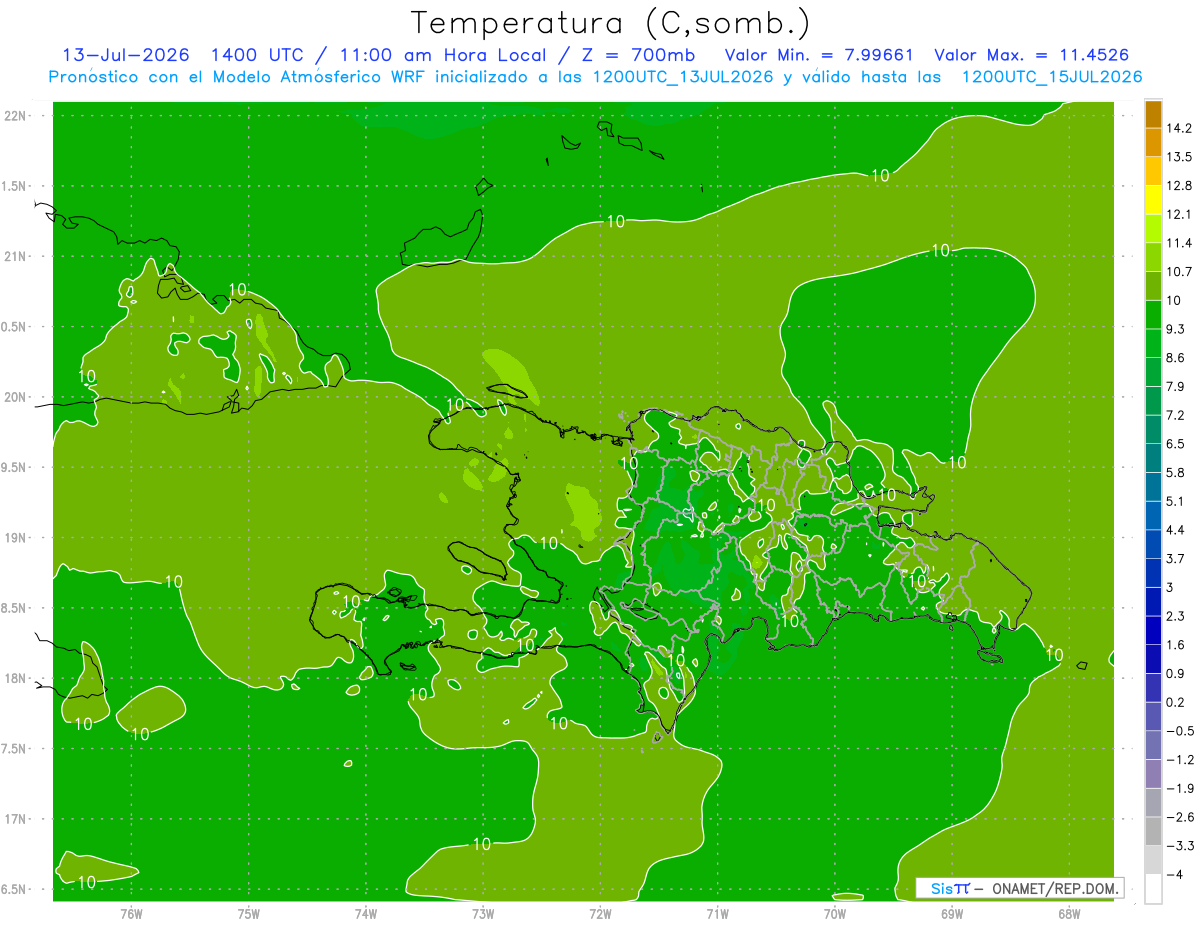1200x927 pixels.
Task: Click the "8.5N" latitude axis label
Action: coord(14,608)
